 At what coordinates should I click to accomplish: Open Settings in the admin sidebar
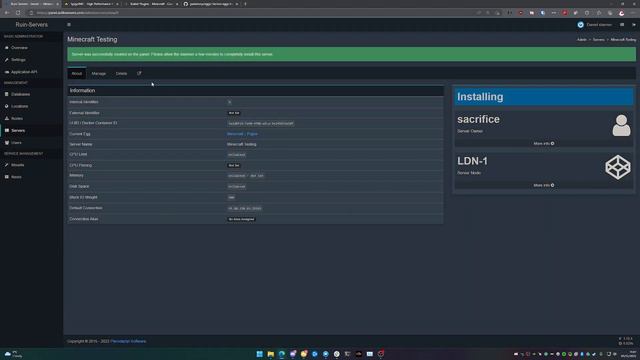point(18,60)
